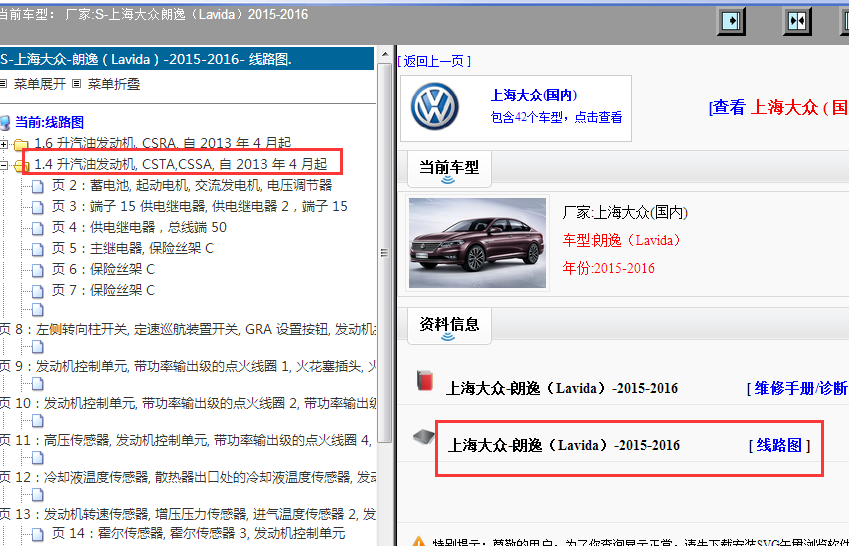Click the 厂家:上海大众(国内) text
Screen dimensions: 849x546
click(625, 213)
